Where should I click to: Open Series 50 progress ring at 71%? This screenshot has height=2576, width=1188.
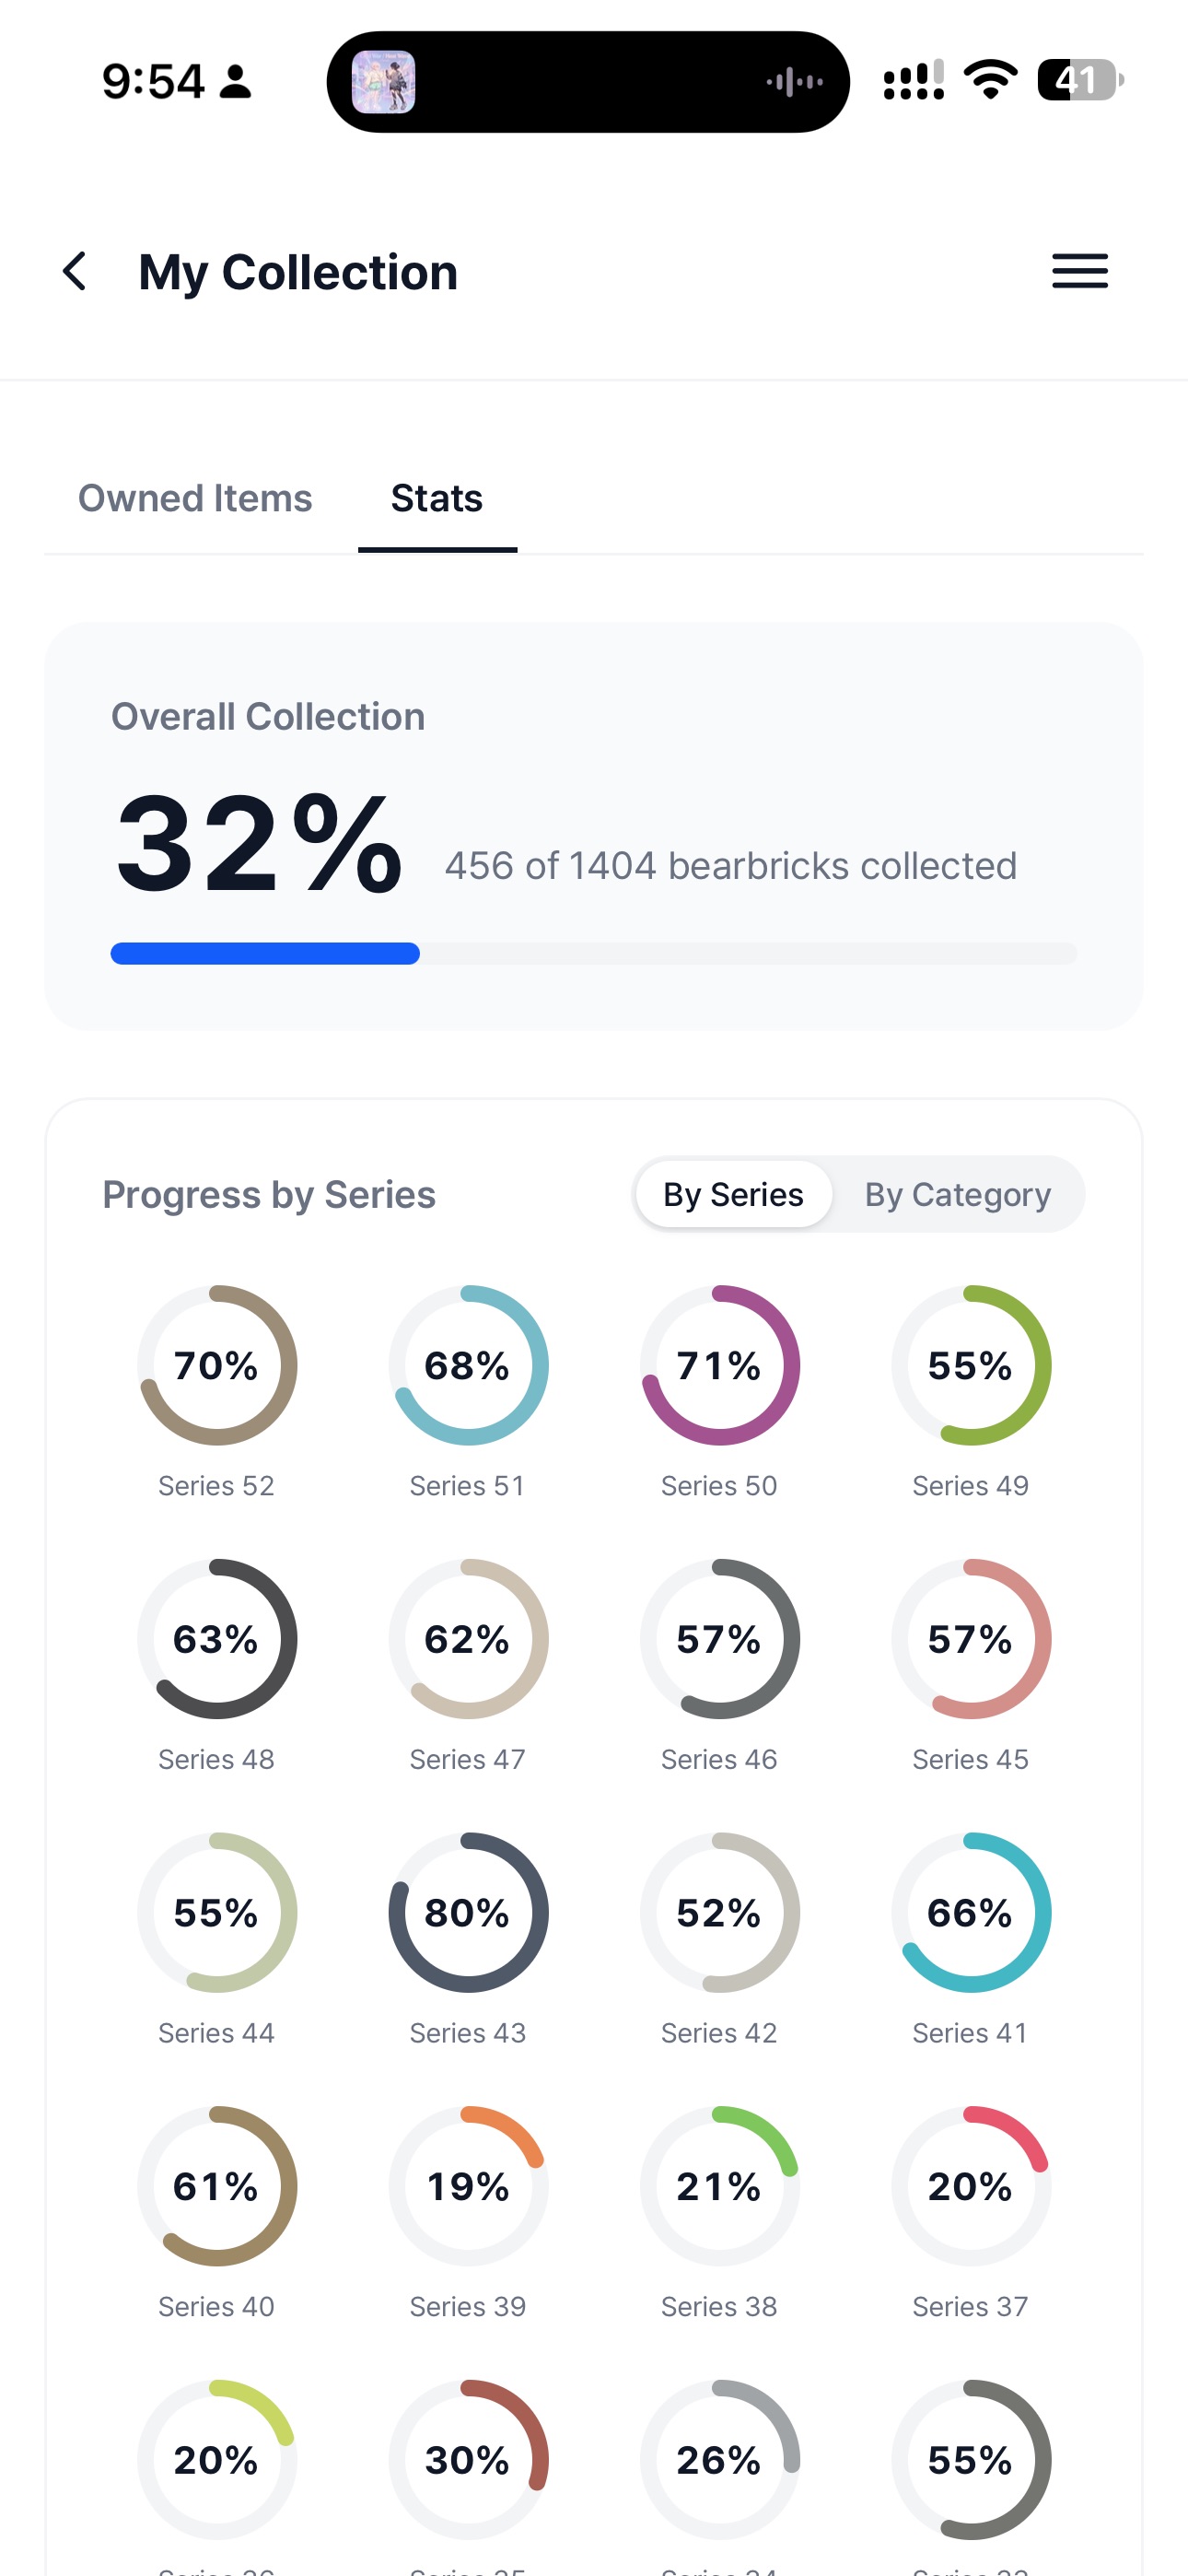pyautogui.click(x=720, y=1365)
